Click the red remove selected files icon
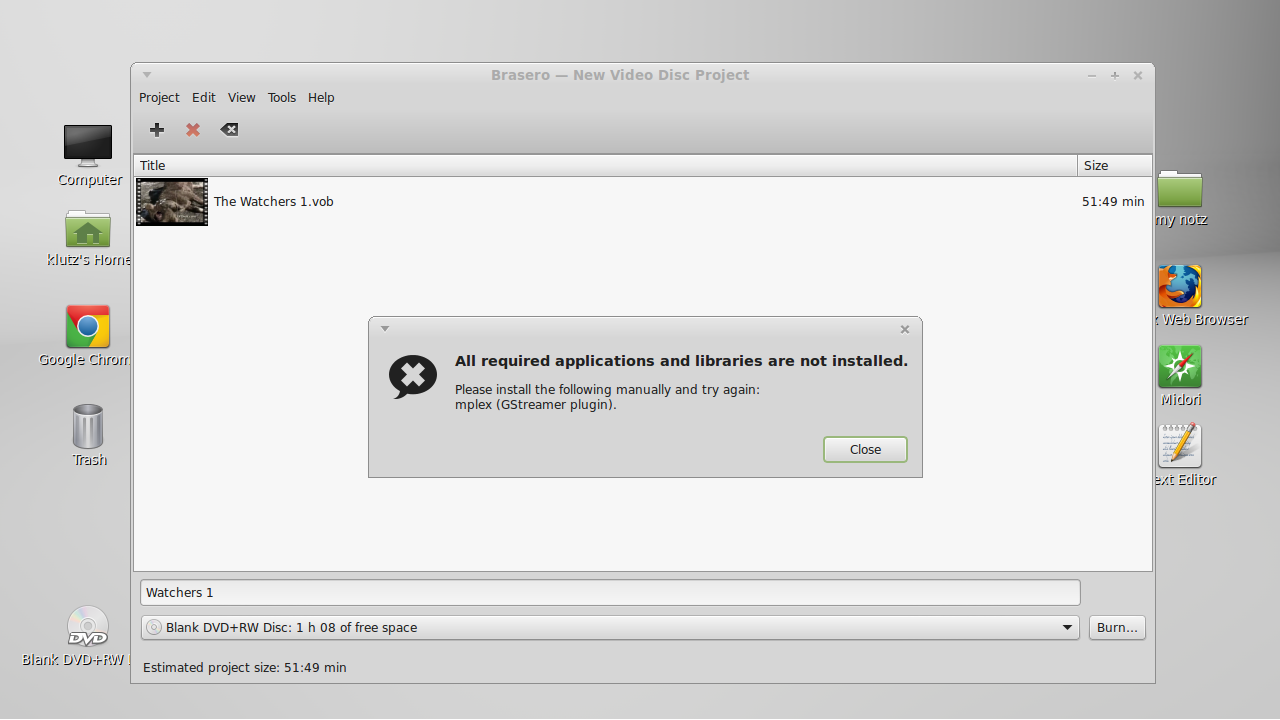Screen dimensions: 1280x720 coord(193,129)
